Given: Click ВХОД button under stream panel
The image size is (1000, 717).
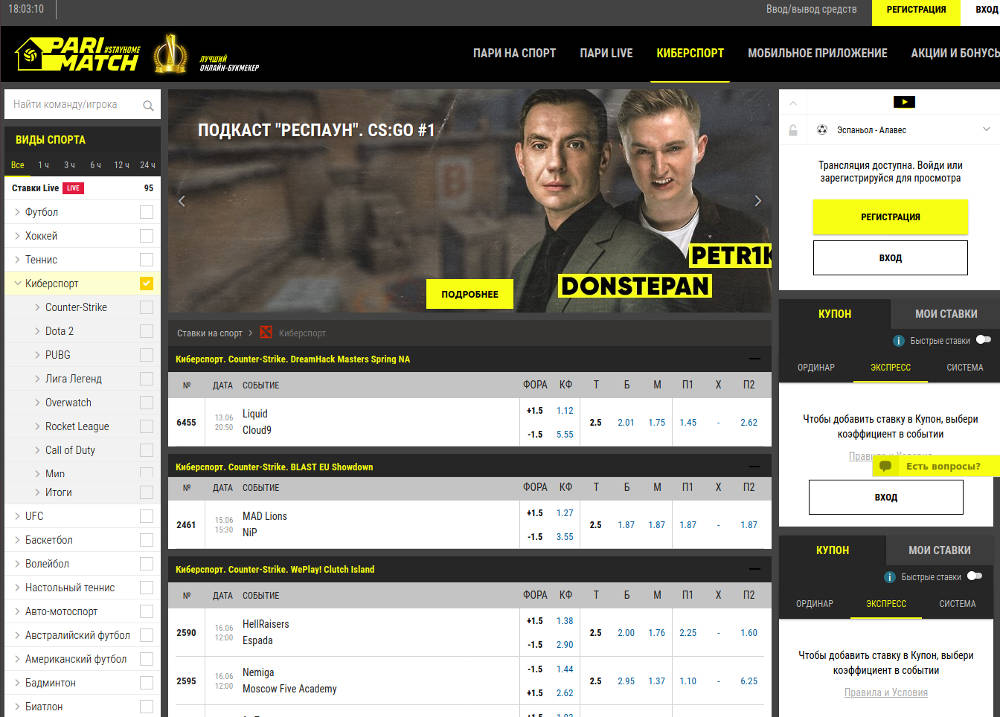Looking at the screenshot, I should [x=890, y=258].
